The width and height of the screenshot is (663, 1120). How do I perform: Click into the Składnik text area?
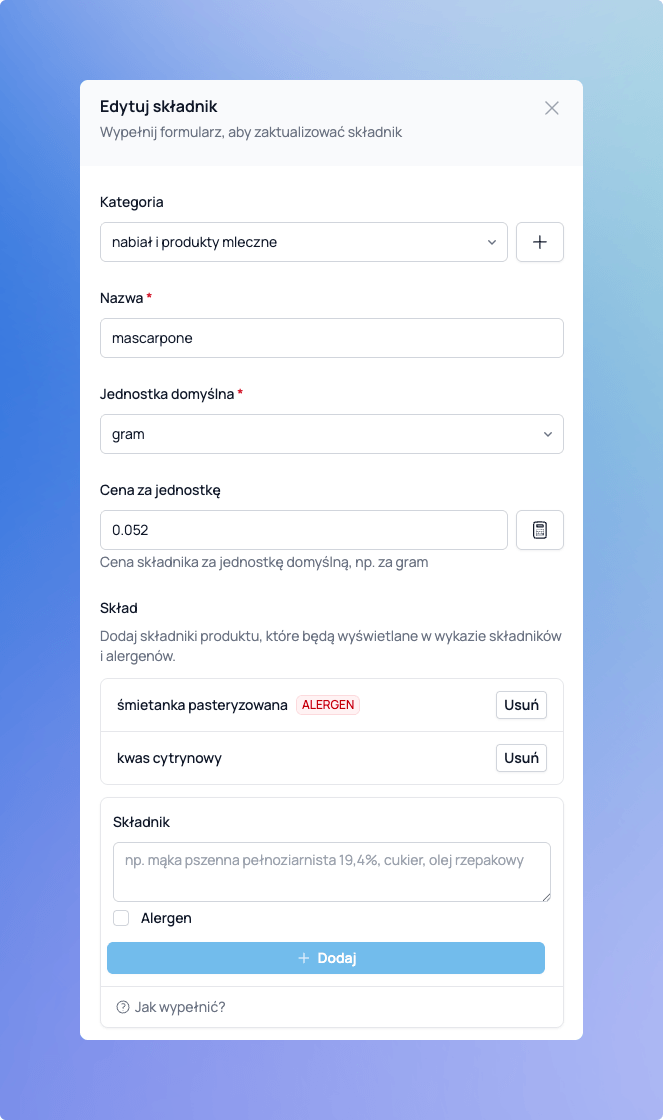331,872
